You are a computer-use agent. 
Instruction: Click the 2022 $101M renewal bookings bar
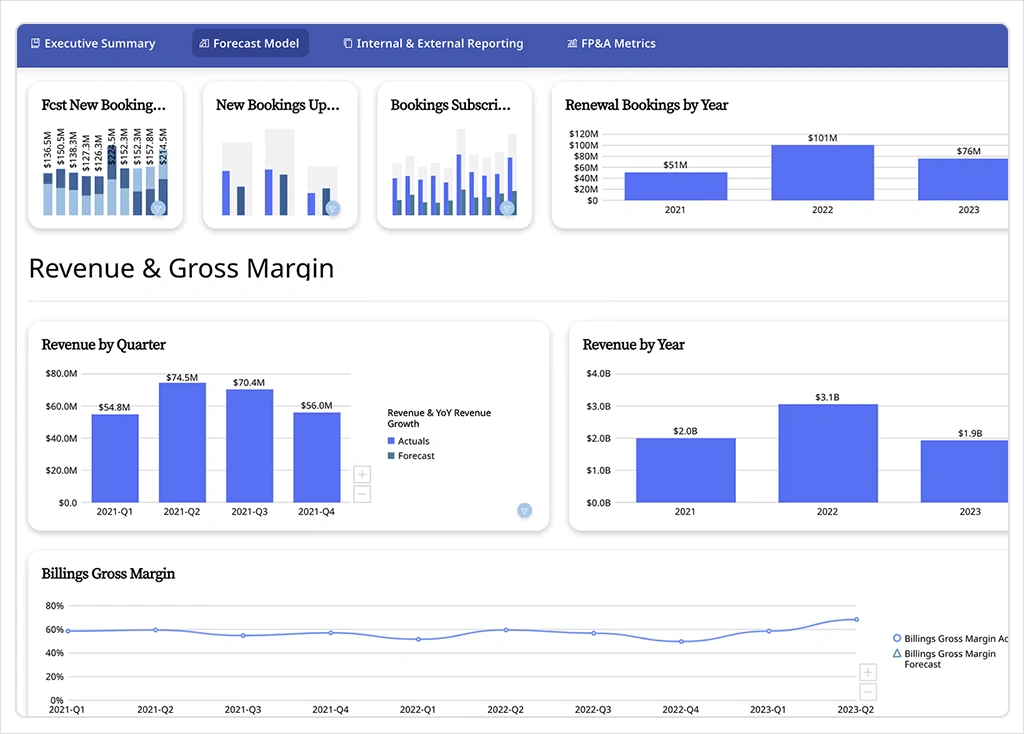[822, 172]
